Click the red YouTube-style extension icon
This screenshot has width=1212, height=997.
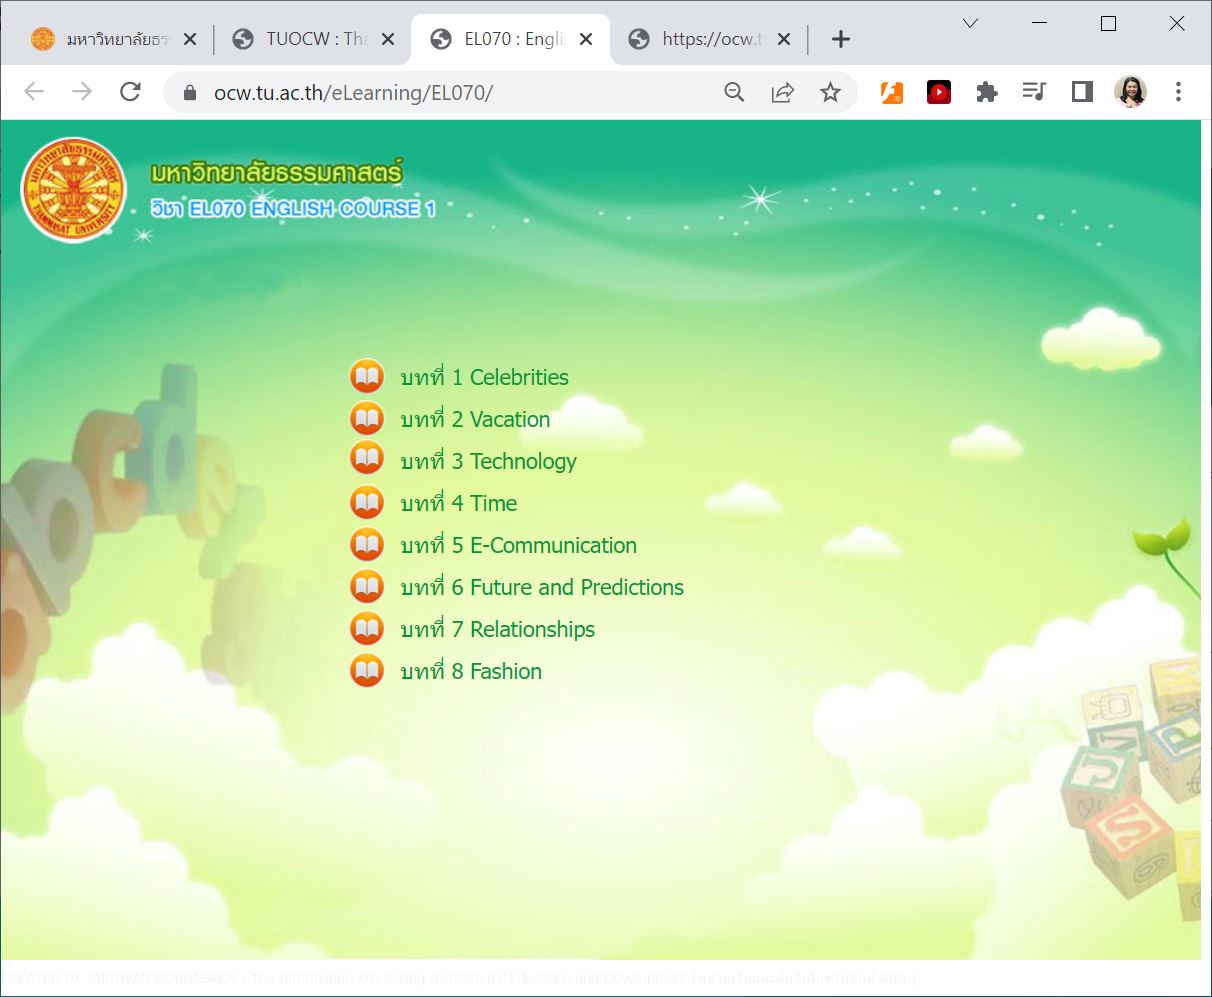pyautogui.click(x=938, y=92)
